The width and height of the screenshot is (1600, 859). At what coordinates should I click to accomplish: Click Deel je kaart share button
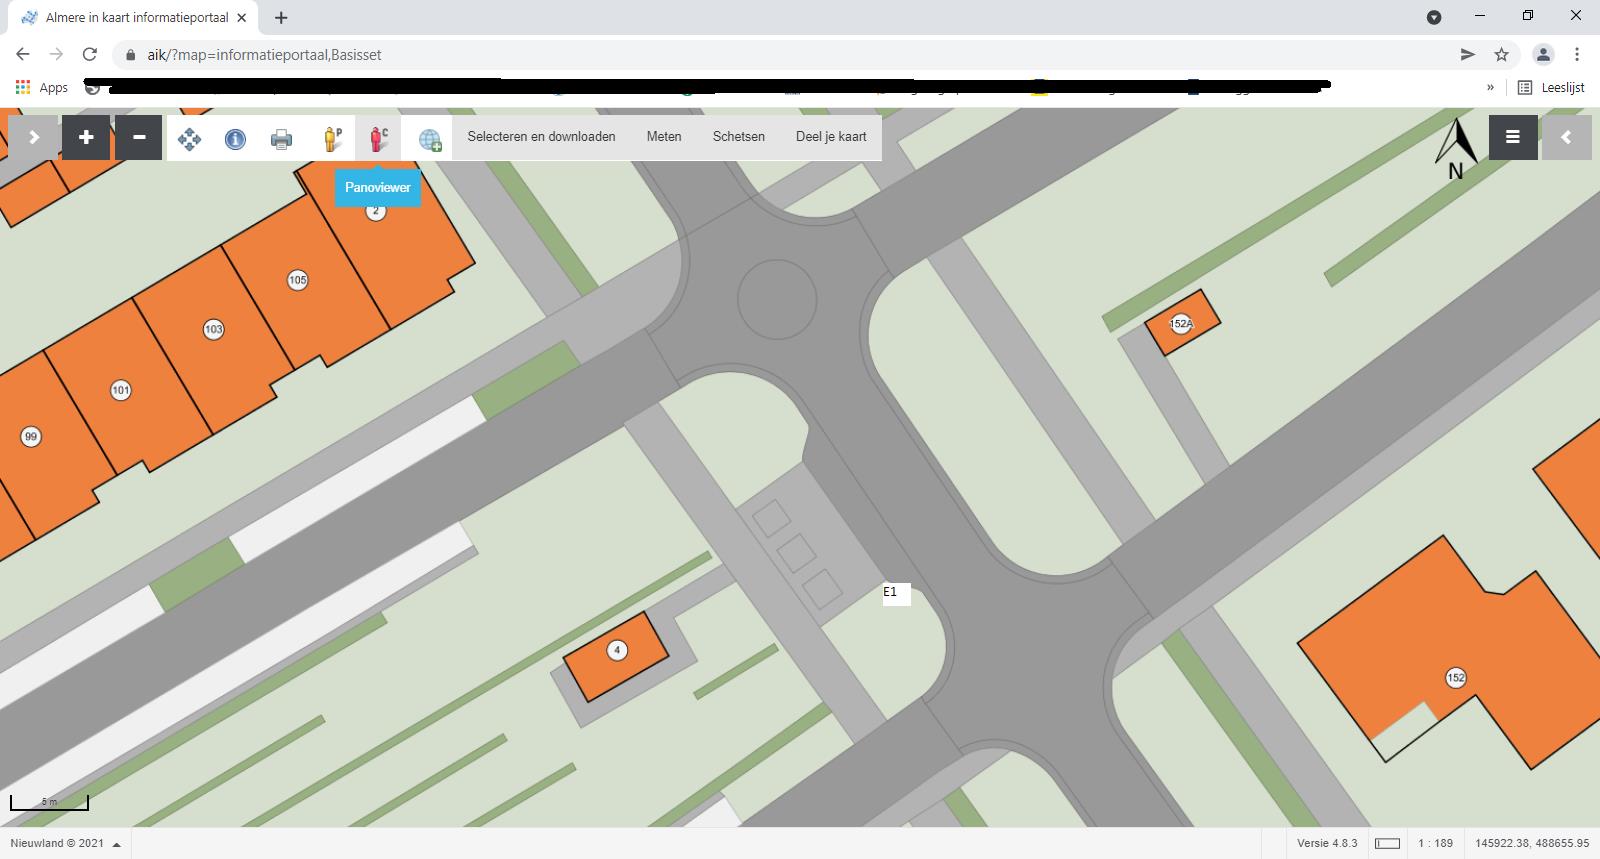(x=831, y=137)
